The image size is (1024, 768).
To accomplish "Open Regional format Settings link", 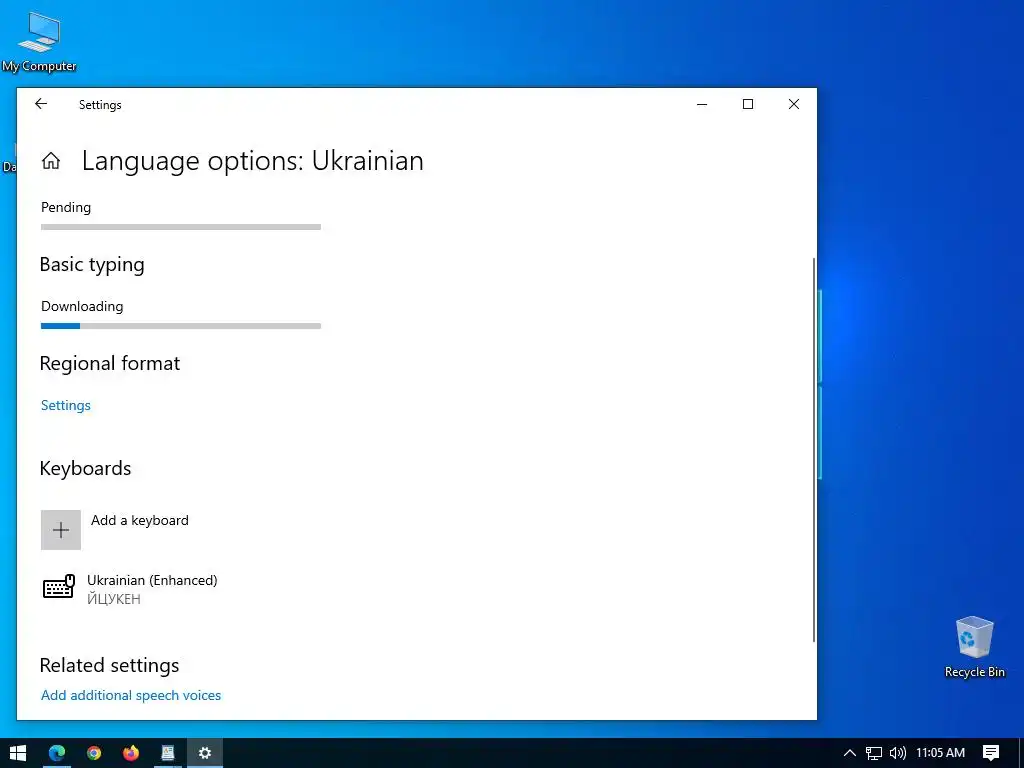I will tap(65, 405).
